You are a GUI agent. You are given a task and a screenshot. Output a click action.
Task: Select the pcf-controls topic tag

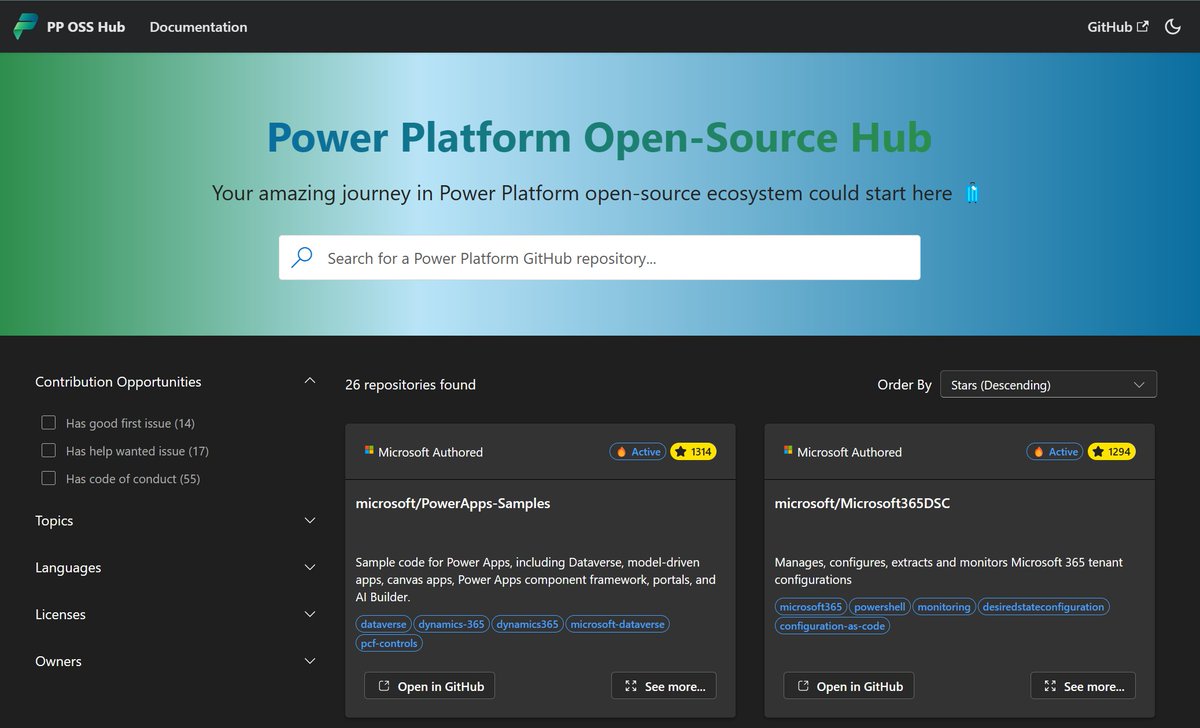pyautogui.click(x=389, y=643)
